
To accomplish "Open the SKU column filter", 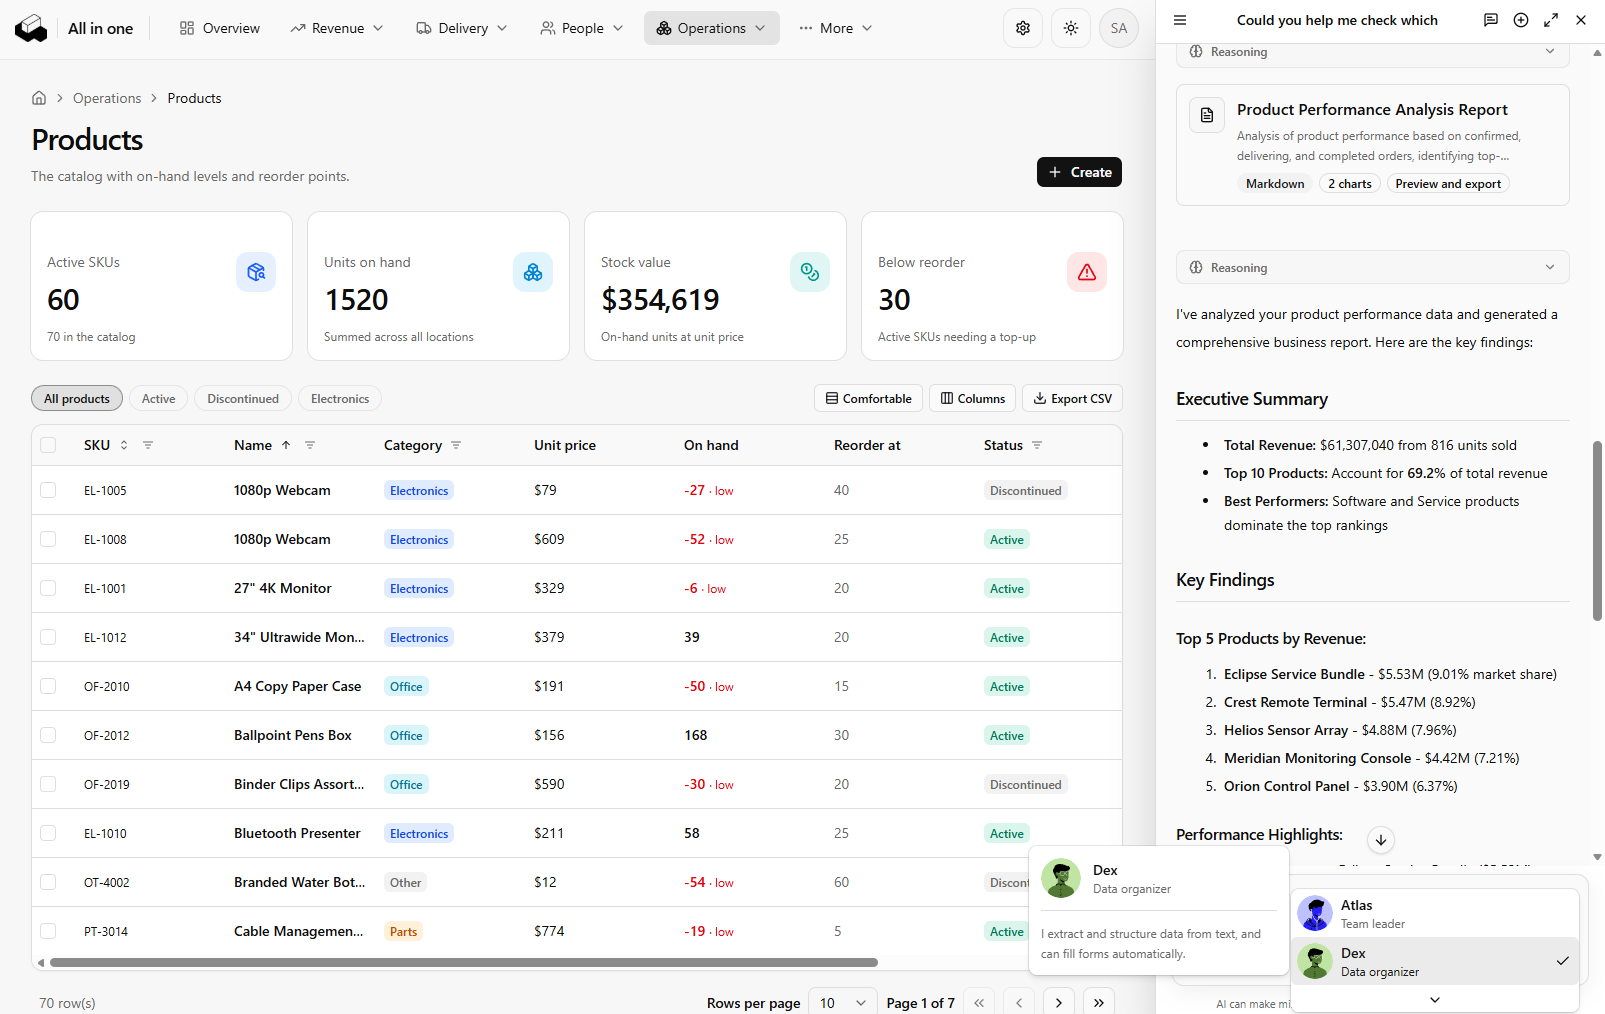I will (148, 445).
